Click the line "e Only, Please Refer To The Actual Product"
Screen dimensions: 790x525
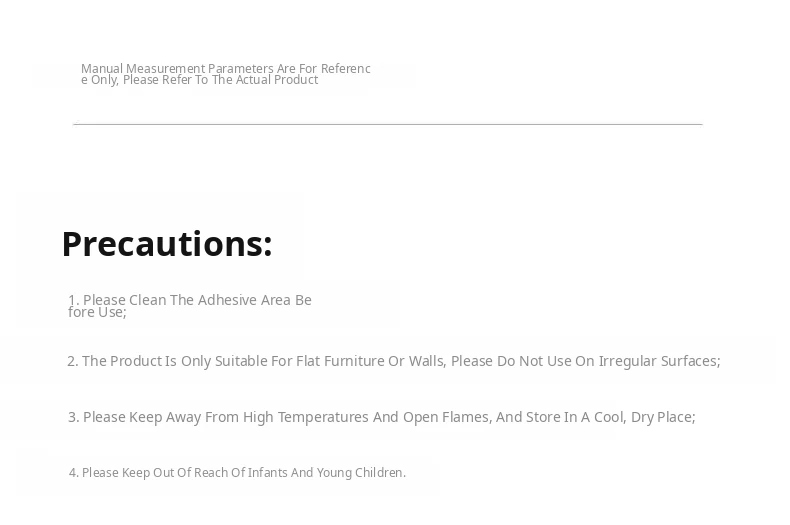point(200,80)
